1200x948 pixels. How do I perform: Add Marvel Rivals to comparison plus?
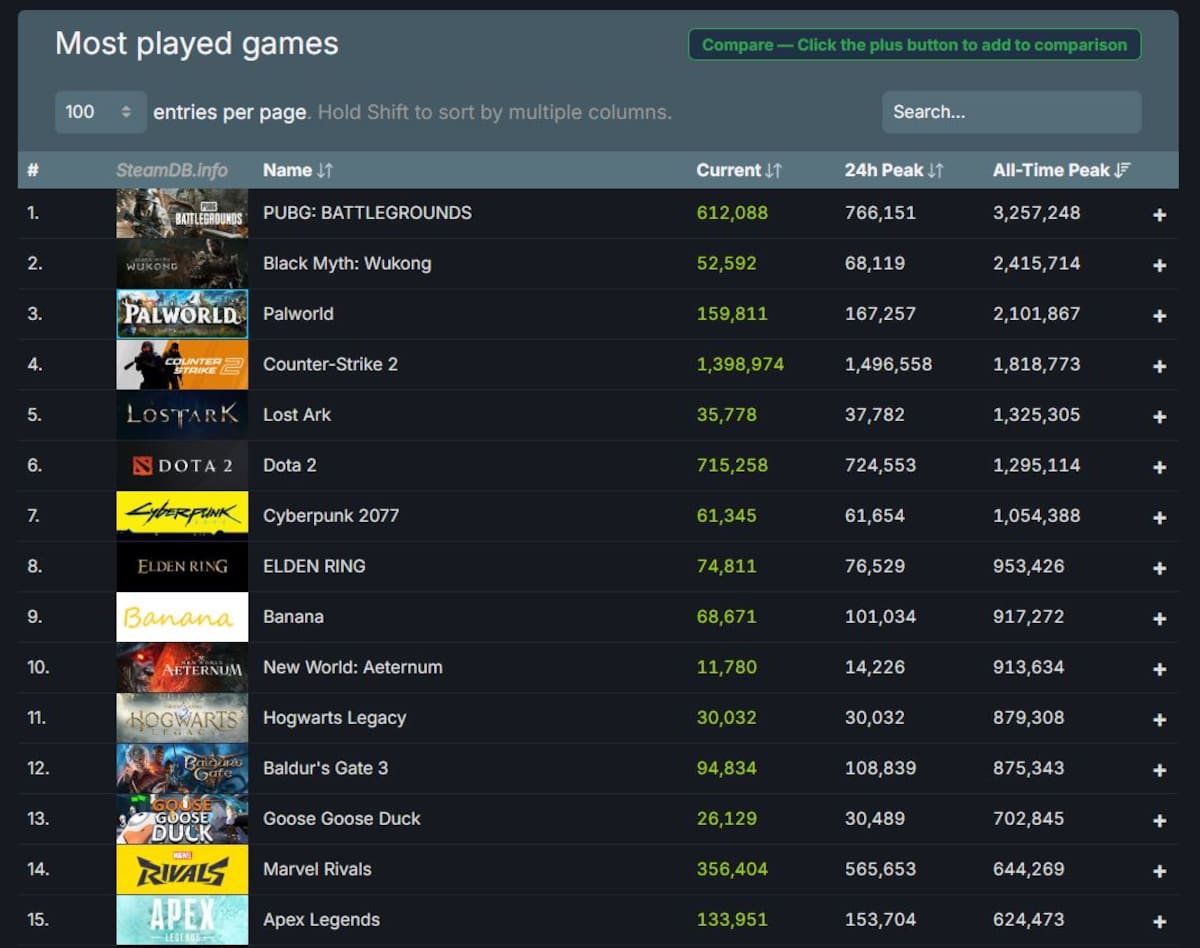tap(1159, 871)
